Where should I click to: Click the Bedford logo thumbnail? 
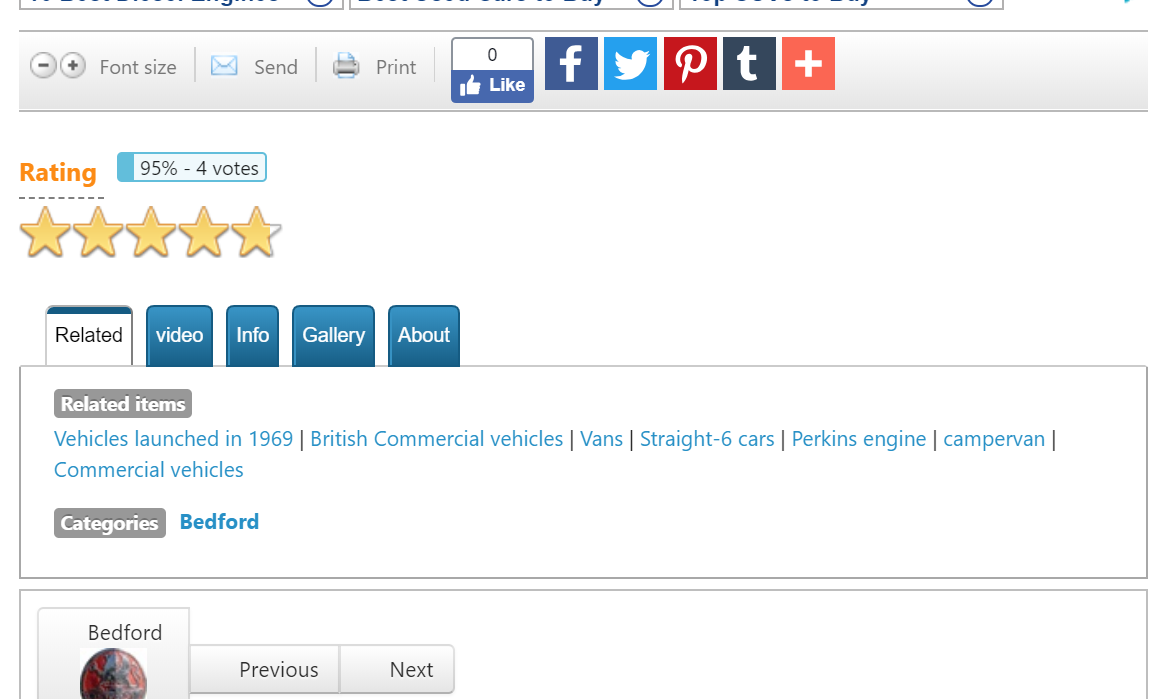tap(114, 674)
